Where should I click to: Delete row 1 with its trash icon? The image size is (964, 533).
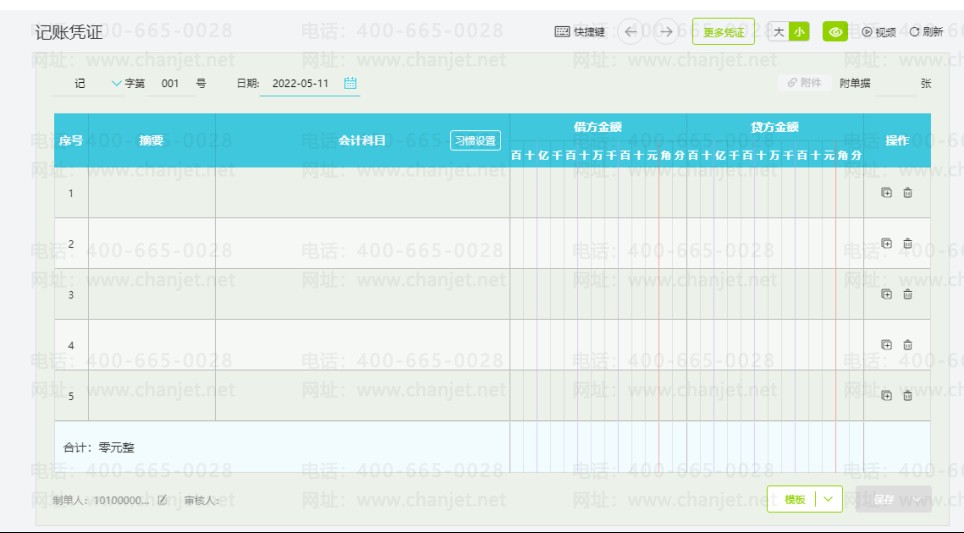(907, 192)
